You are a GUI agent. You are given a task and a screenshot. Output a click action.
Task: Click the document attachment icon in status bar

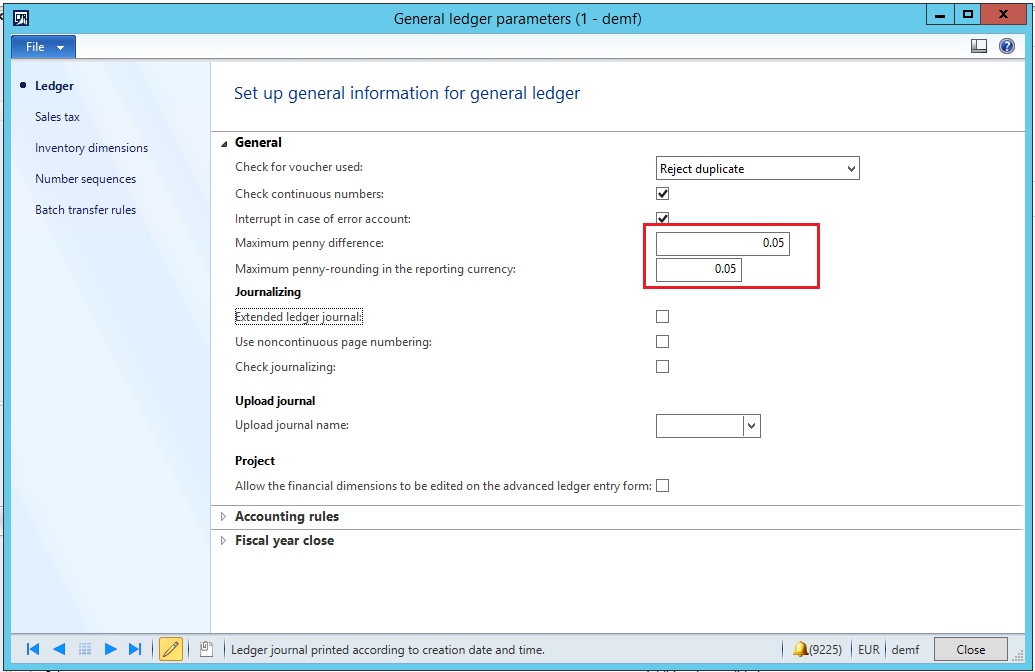(x=205, y=649)
